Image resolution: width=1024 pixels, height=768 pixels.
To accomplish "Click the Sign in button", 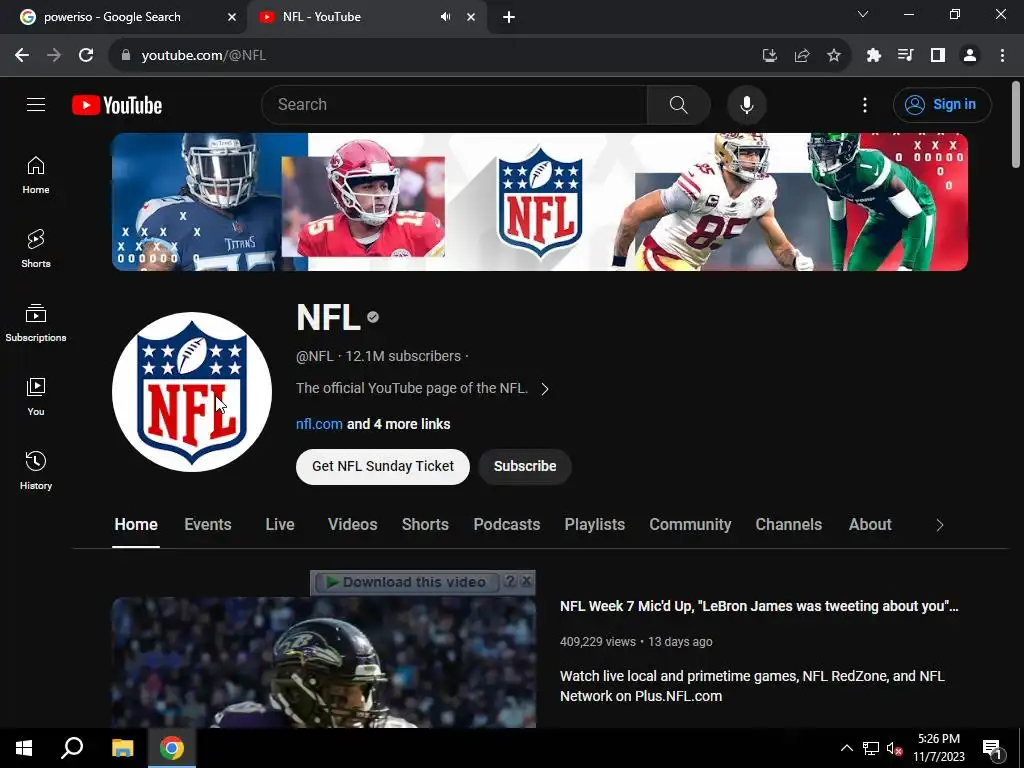I will pos(942,104).
